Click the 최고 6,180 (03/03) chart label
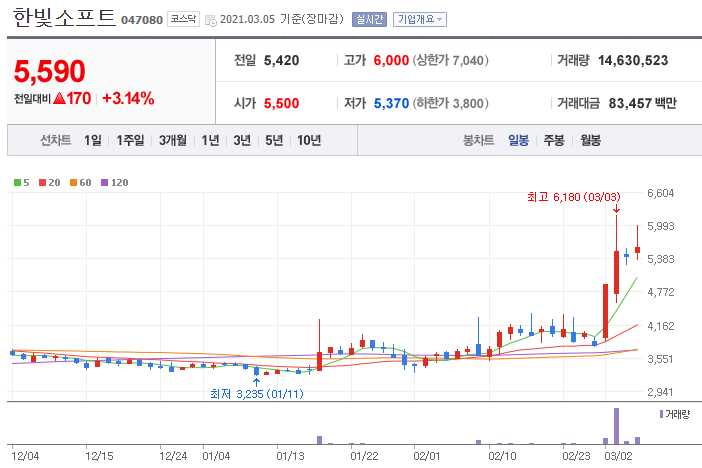 click(574, 197)
